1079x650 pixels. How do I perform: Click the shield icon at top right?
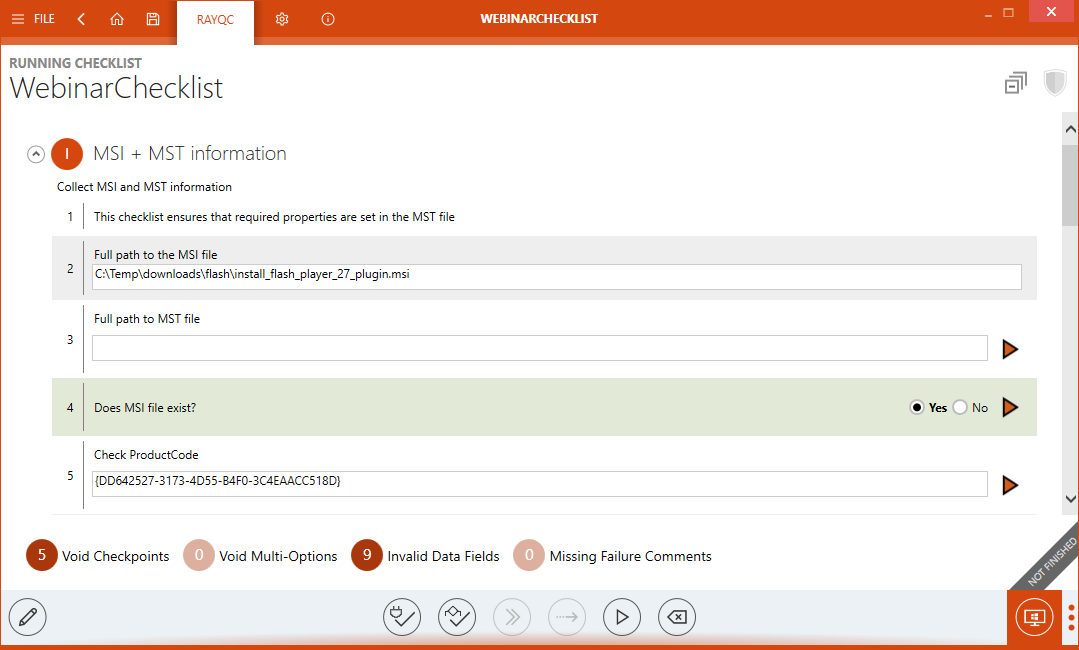1055,83
